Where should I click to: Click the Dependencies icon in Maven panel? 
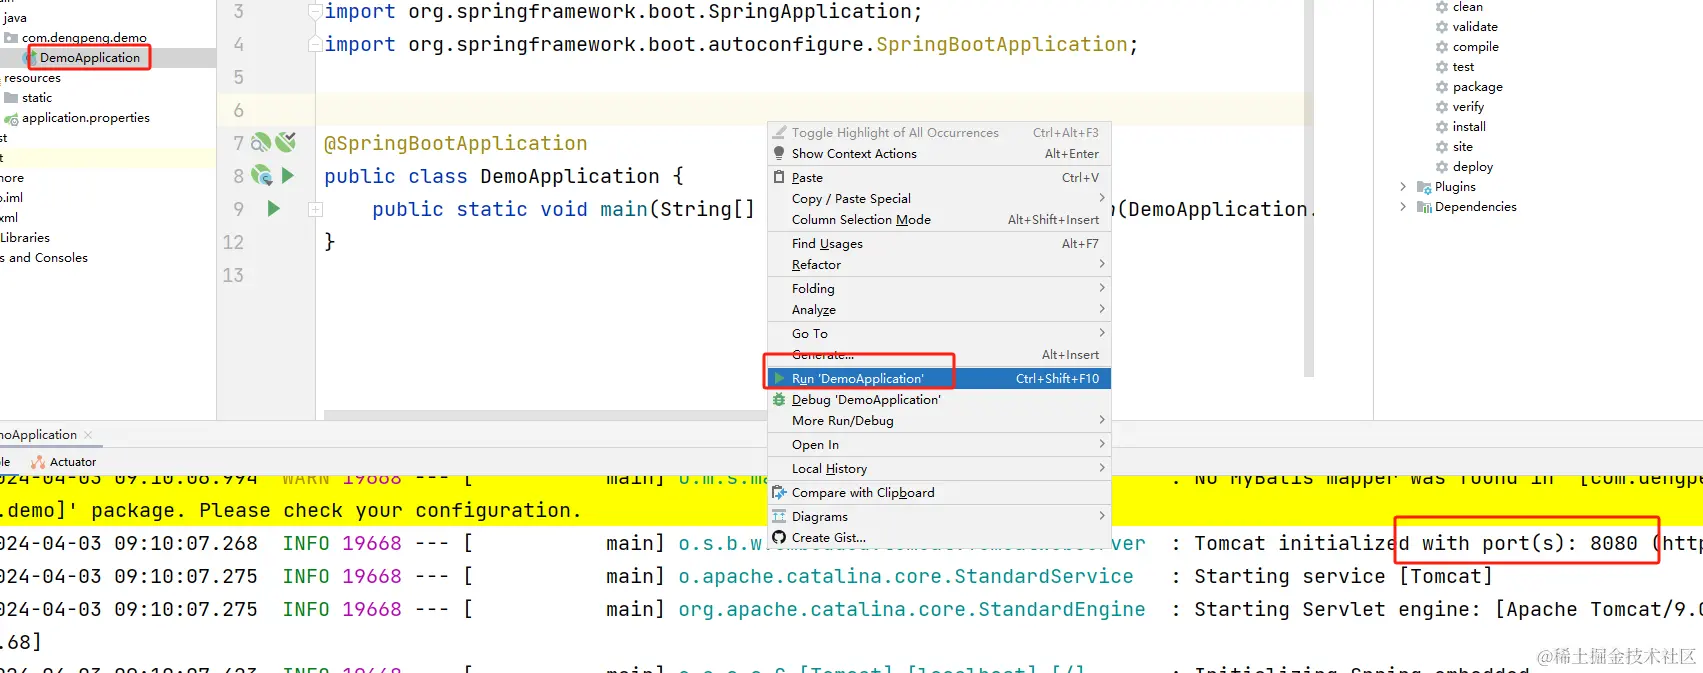tap(1424, 207)
